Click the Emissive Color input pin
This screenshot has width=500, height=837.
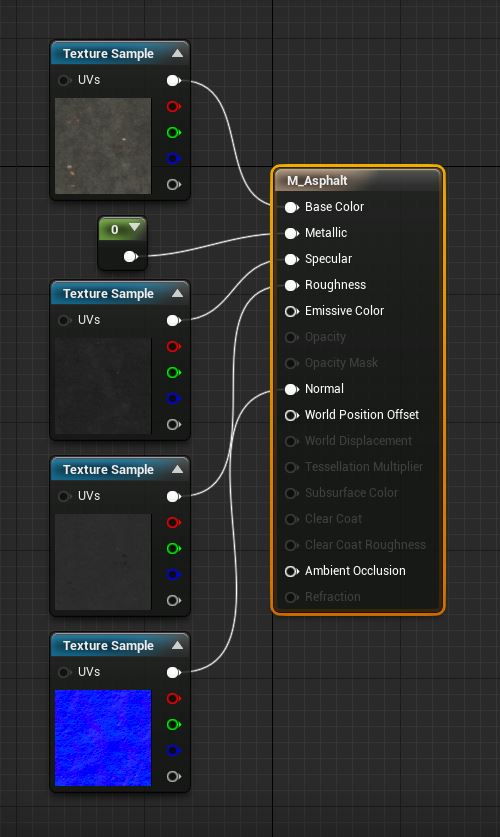291,311
